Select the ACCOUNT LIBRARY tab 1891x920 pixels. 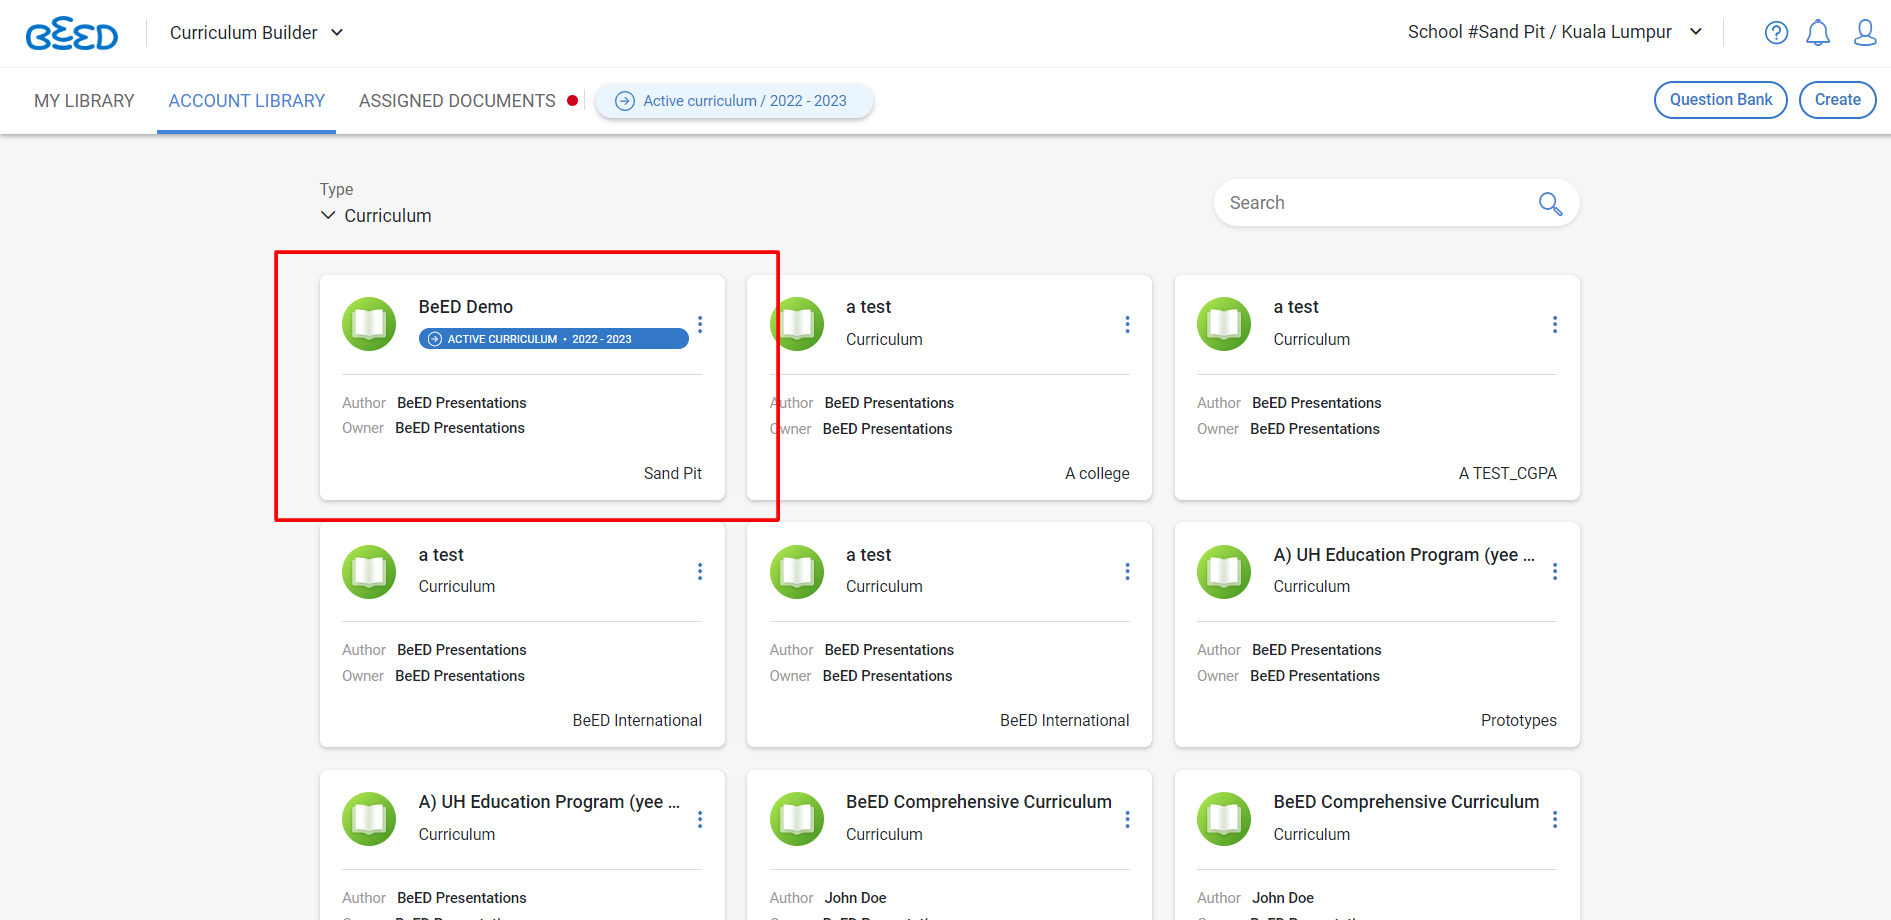coord(247,101)
